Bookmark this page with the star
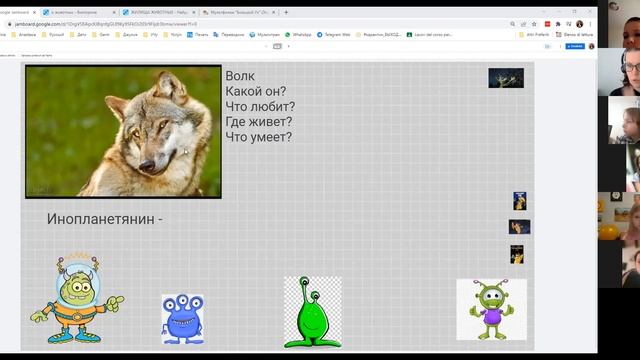 pos(534,24)
